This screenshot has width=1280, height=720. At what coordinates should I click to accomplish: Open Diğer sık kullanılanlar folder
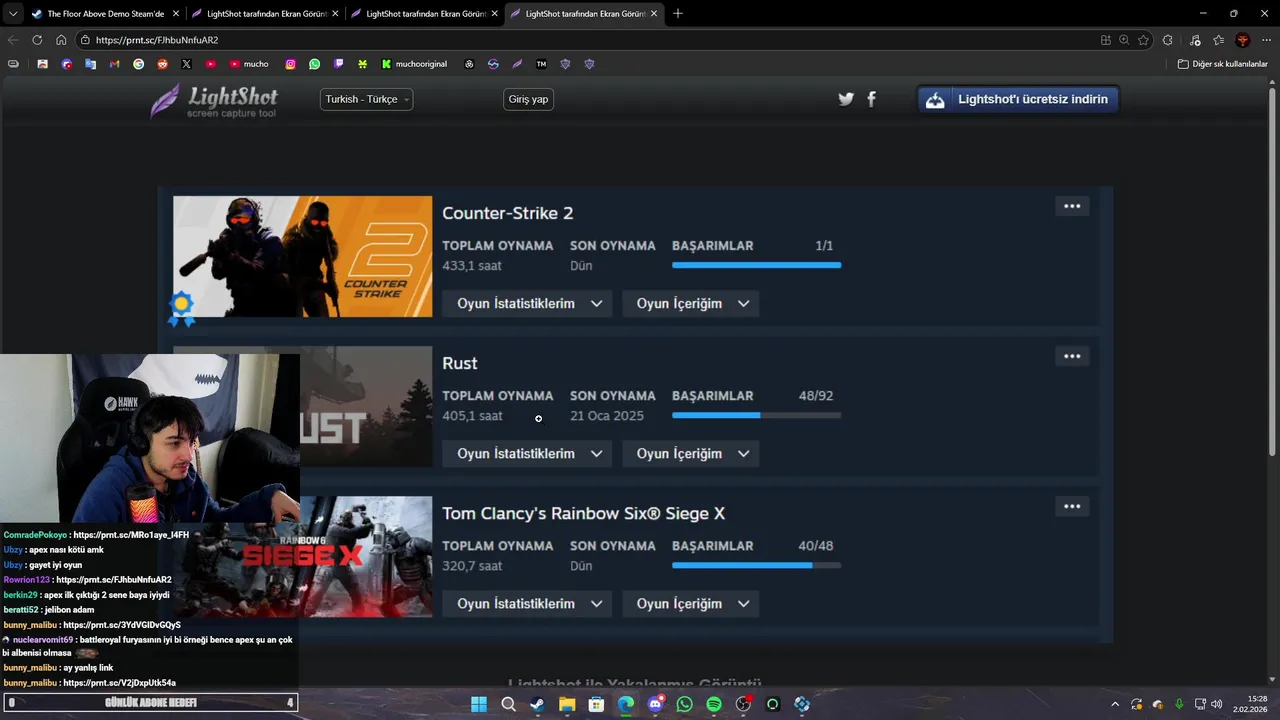click(1223, 64)
